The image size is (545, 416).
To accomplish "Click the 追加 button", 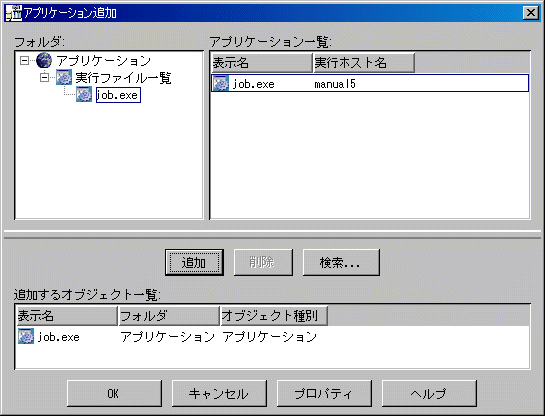I will pyautogui.click(x=194, y=262).
